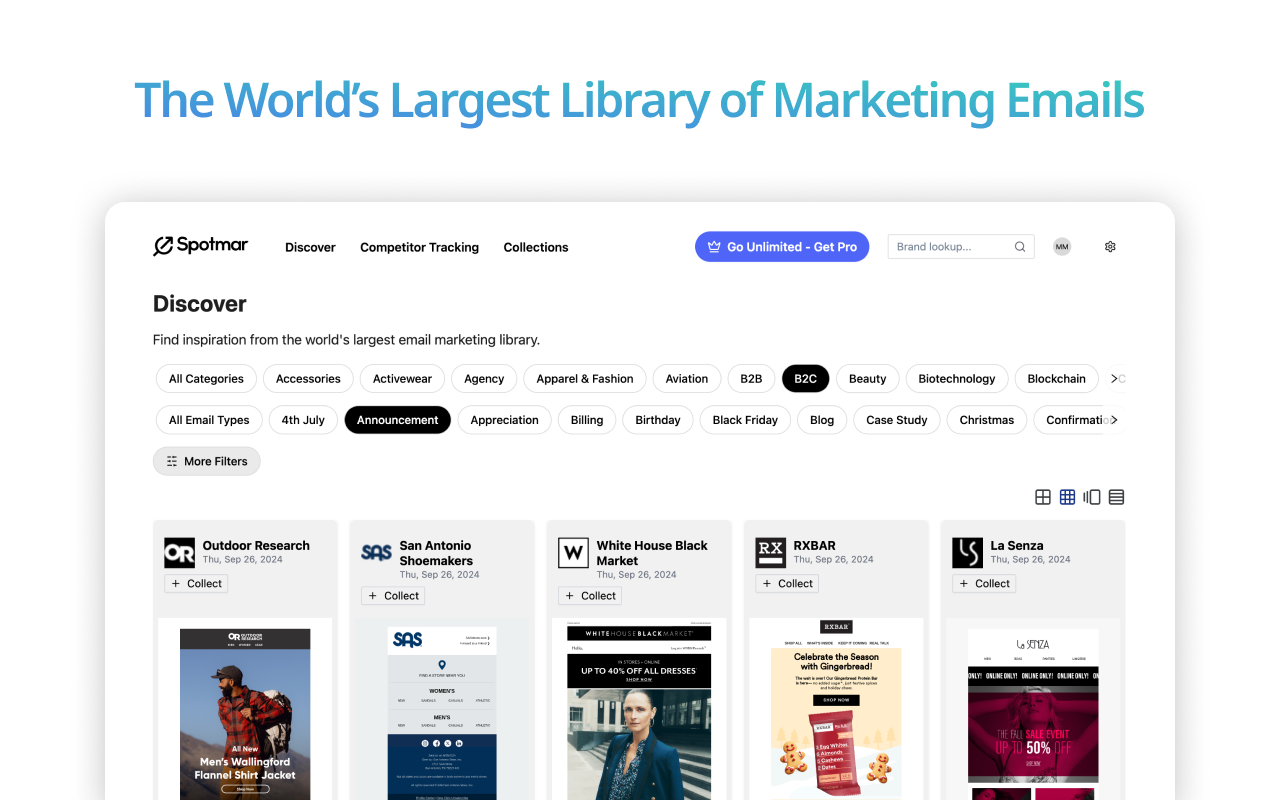
Task: Filter by Appreciation email type
Action: (x=504, y=420)
